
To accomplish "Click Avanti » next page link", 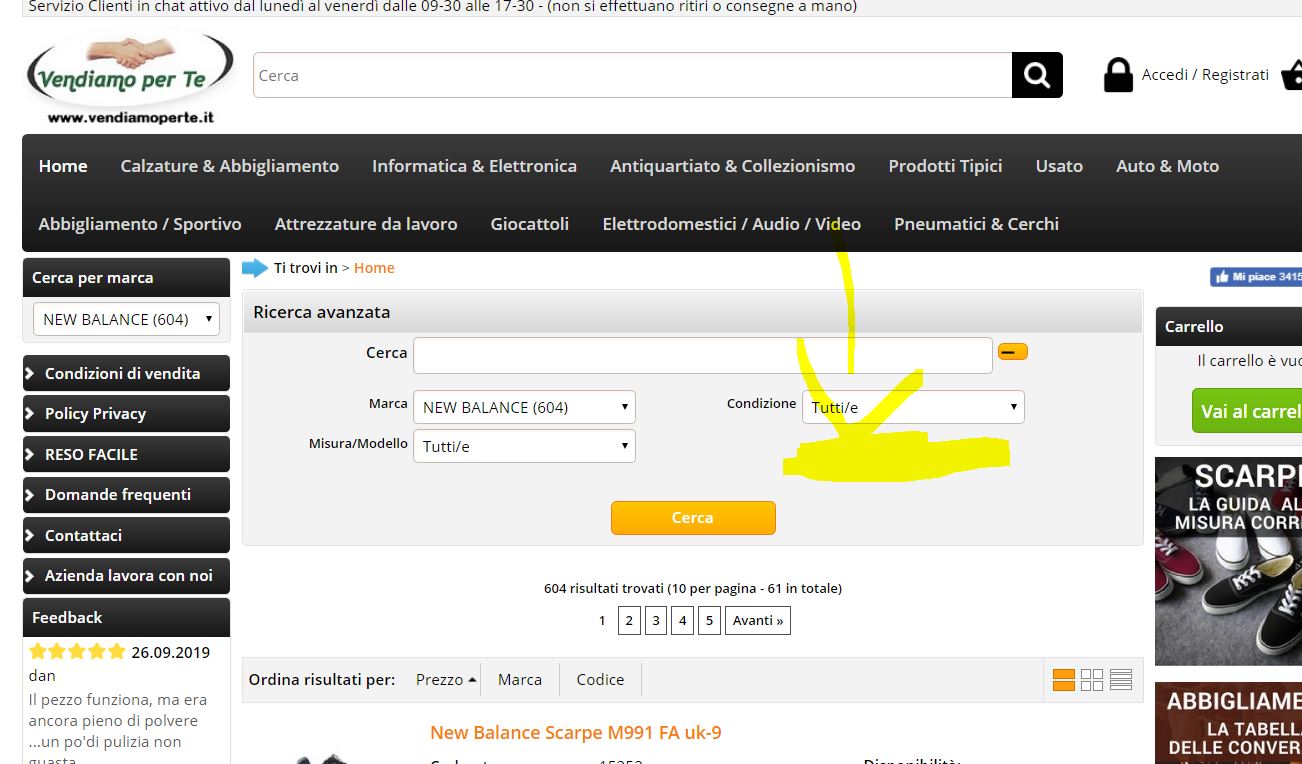I will coord(758,621).
